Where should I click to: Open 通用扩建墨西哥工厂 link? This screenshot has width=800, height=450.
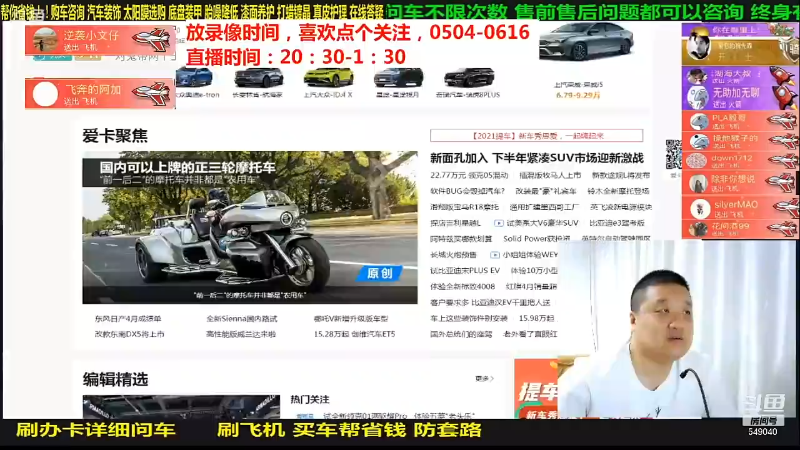click(x=544, y=207)
